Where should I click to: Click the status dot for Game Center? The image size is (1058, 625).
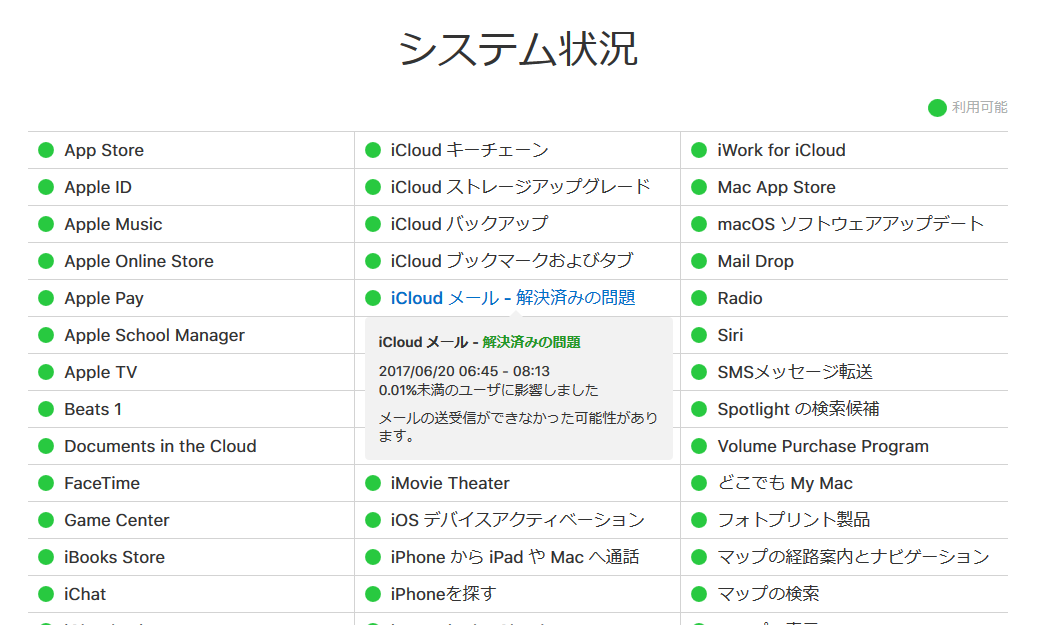coord(45,520)
